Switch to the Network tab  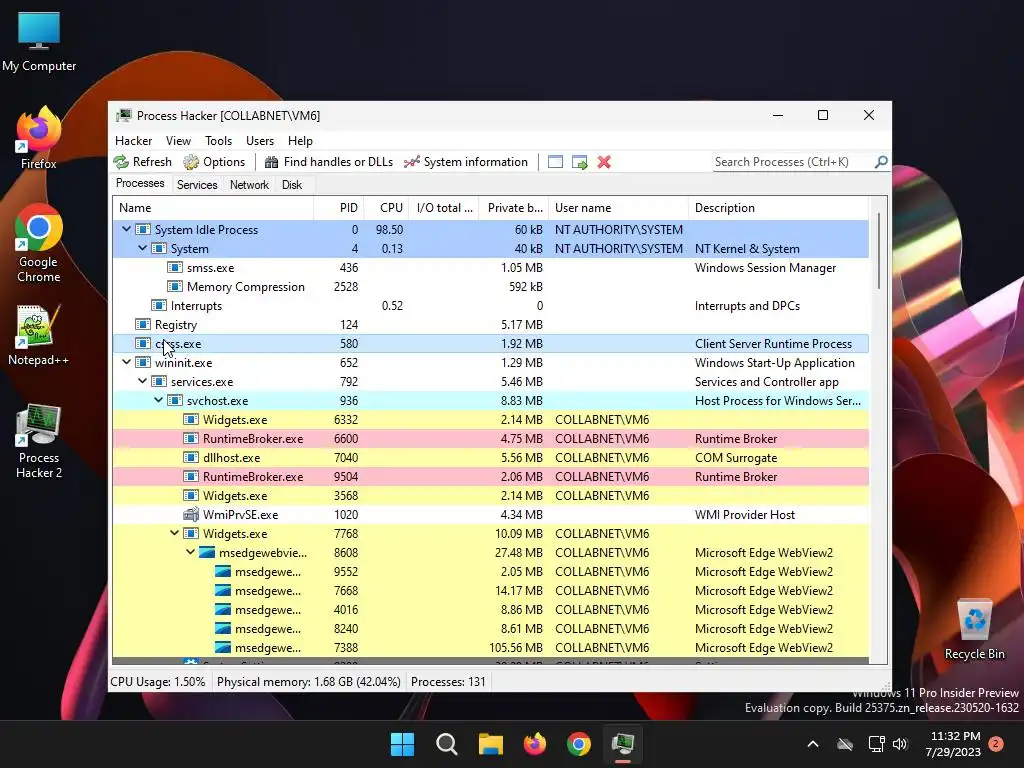click(x=249, y=185)
